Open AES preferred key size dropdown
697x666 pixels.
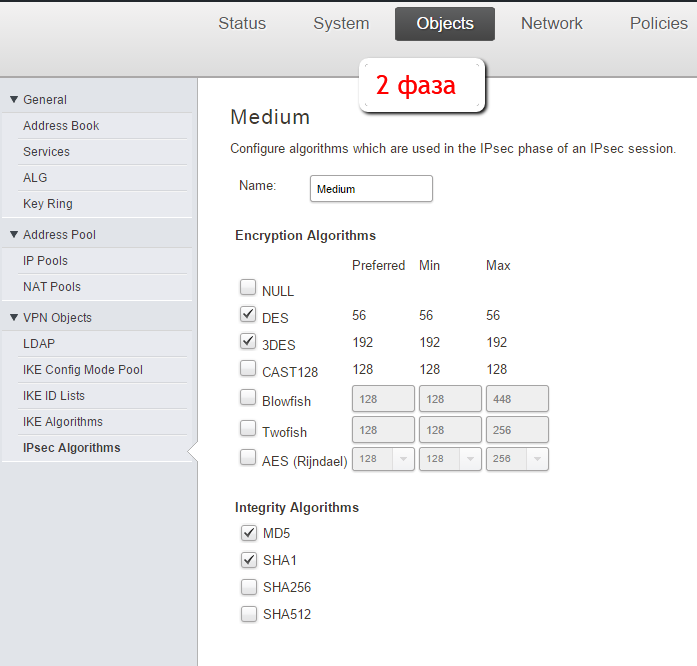click(383, 458)
